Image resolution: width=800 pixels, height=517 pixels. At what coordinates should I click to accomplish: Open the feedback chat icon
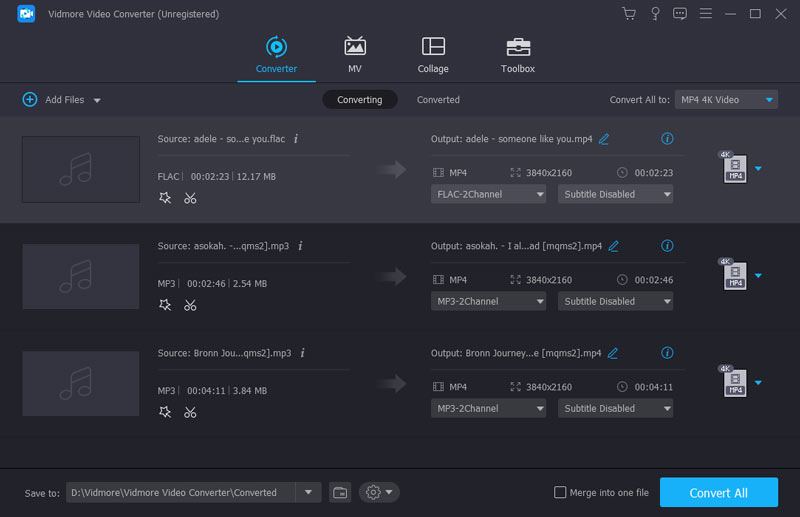[680, 14]
